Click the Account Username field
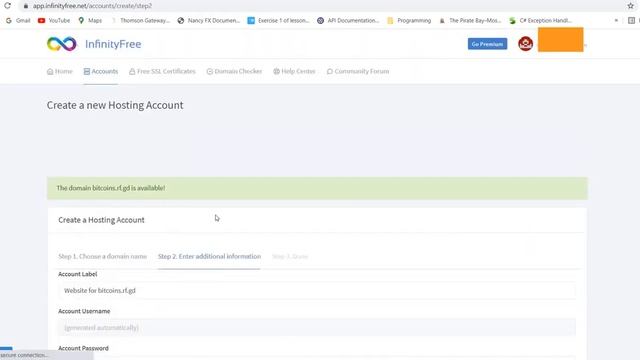This screenshot has height=360, width=640. (x=317, y=328)
